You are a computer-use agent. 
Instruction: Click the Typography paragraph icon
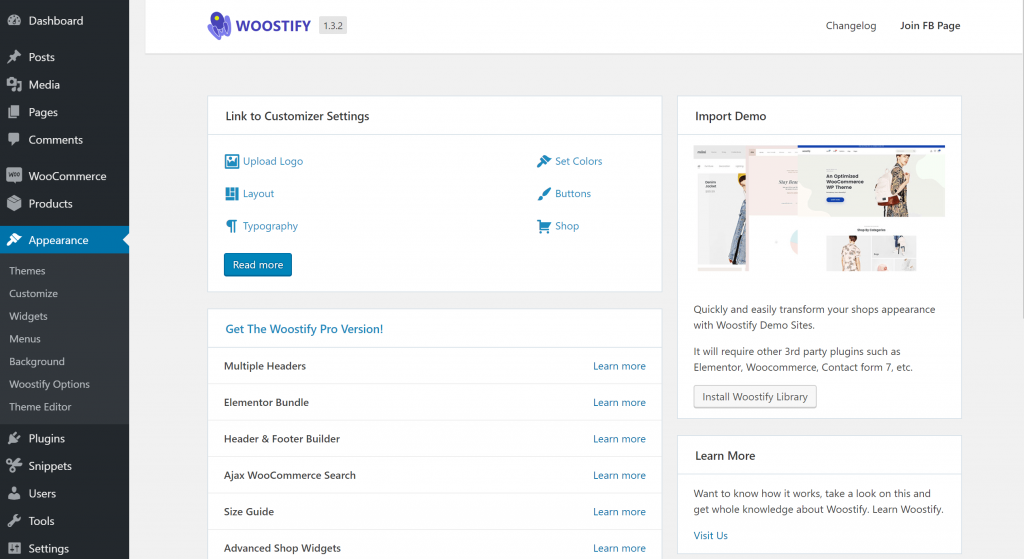pyautogui.click(x=232, y=226)
